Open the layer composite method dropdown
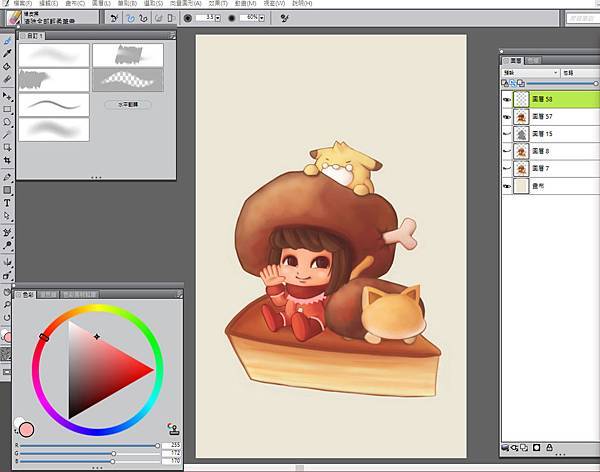The width and height of the screenshot is (600, 472). 531,73
